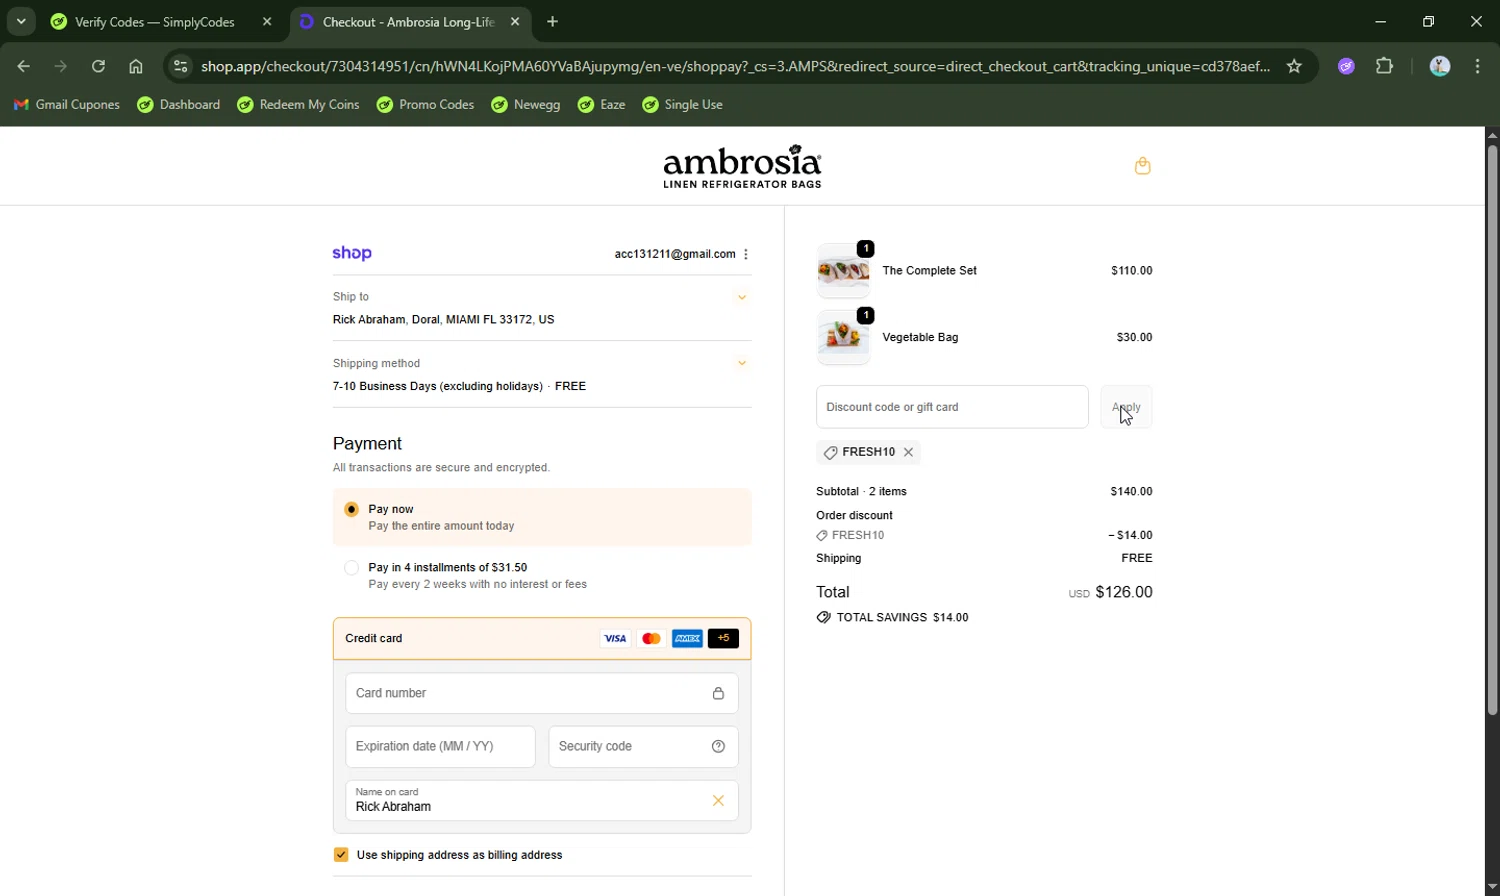Click the Vegetable Bag product thumbnail
This screenshot has height=896, width=1500.
click(x=843, y=338)
